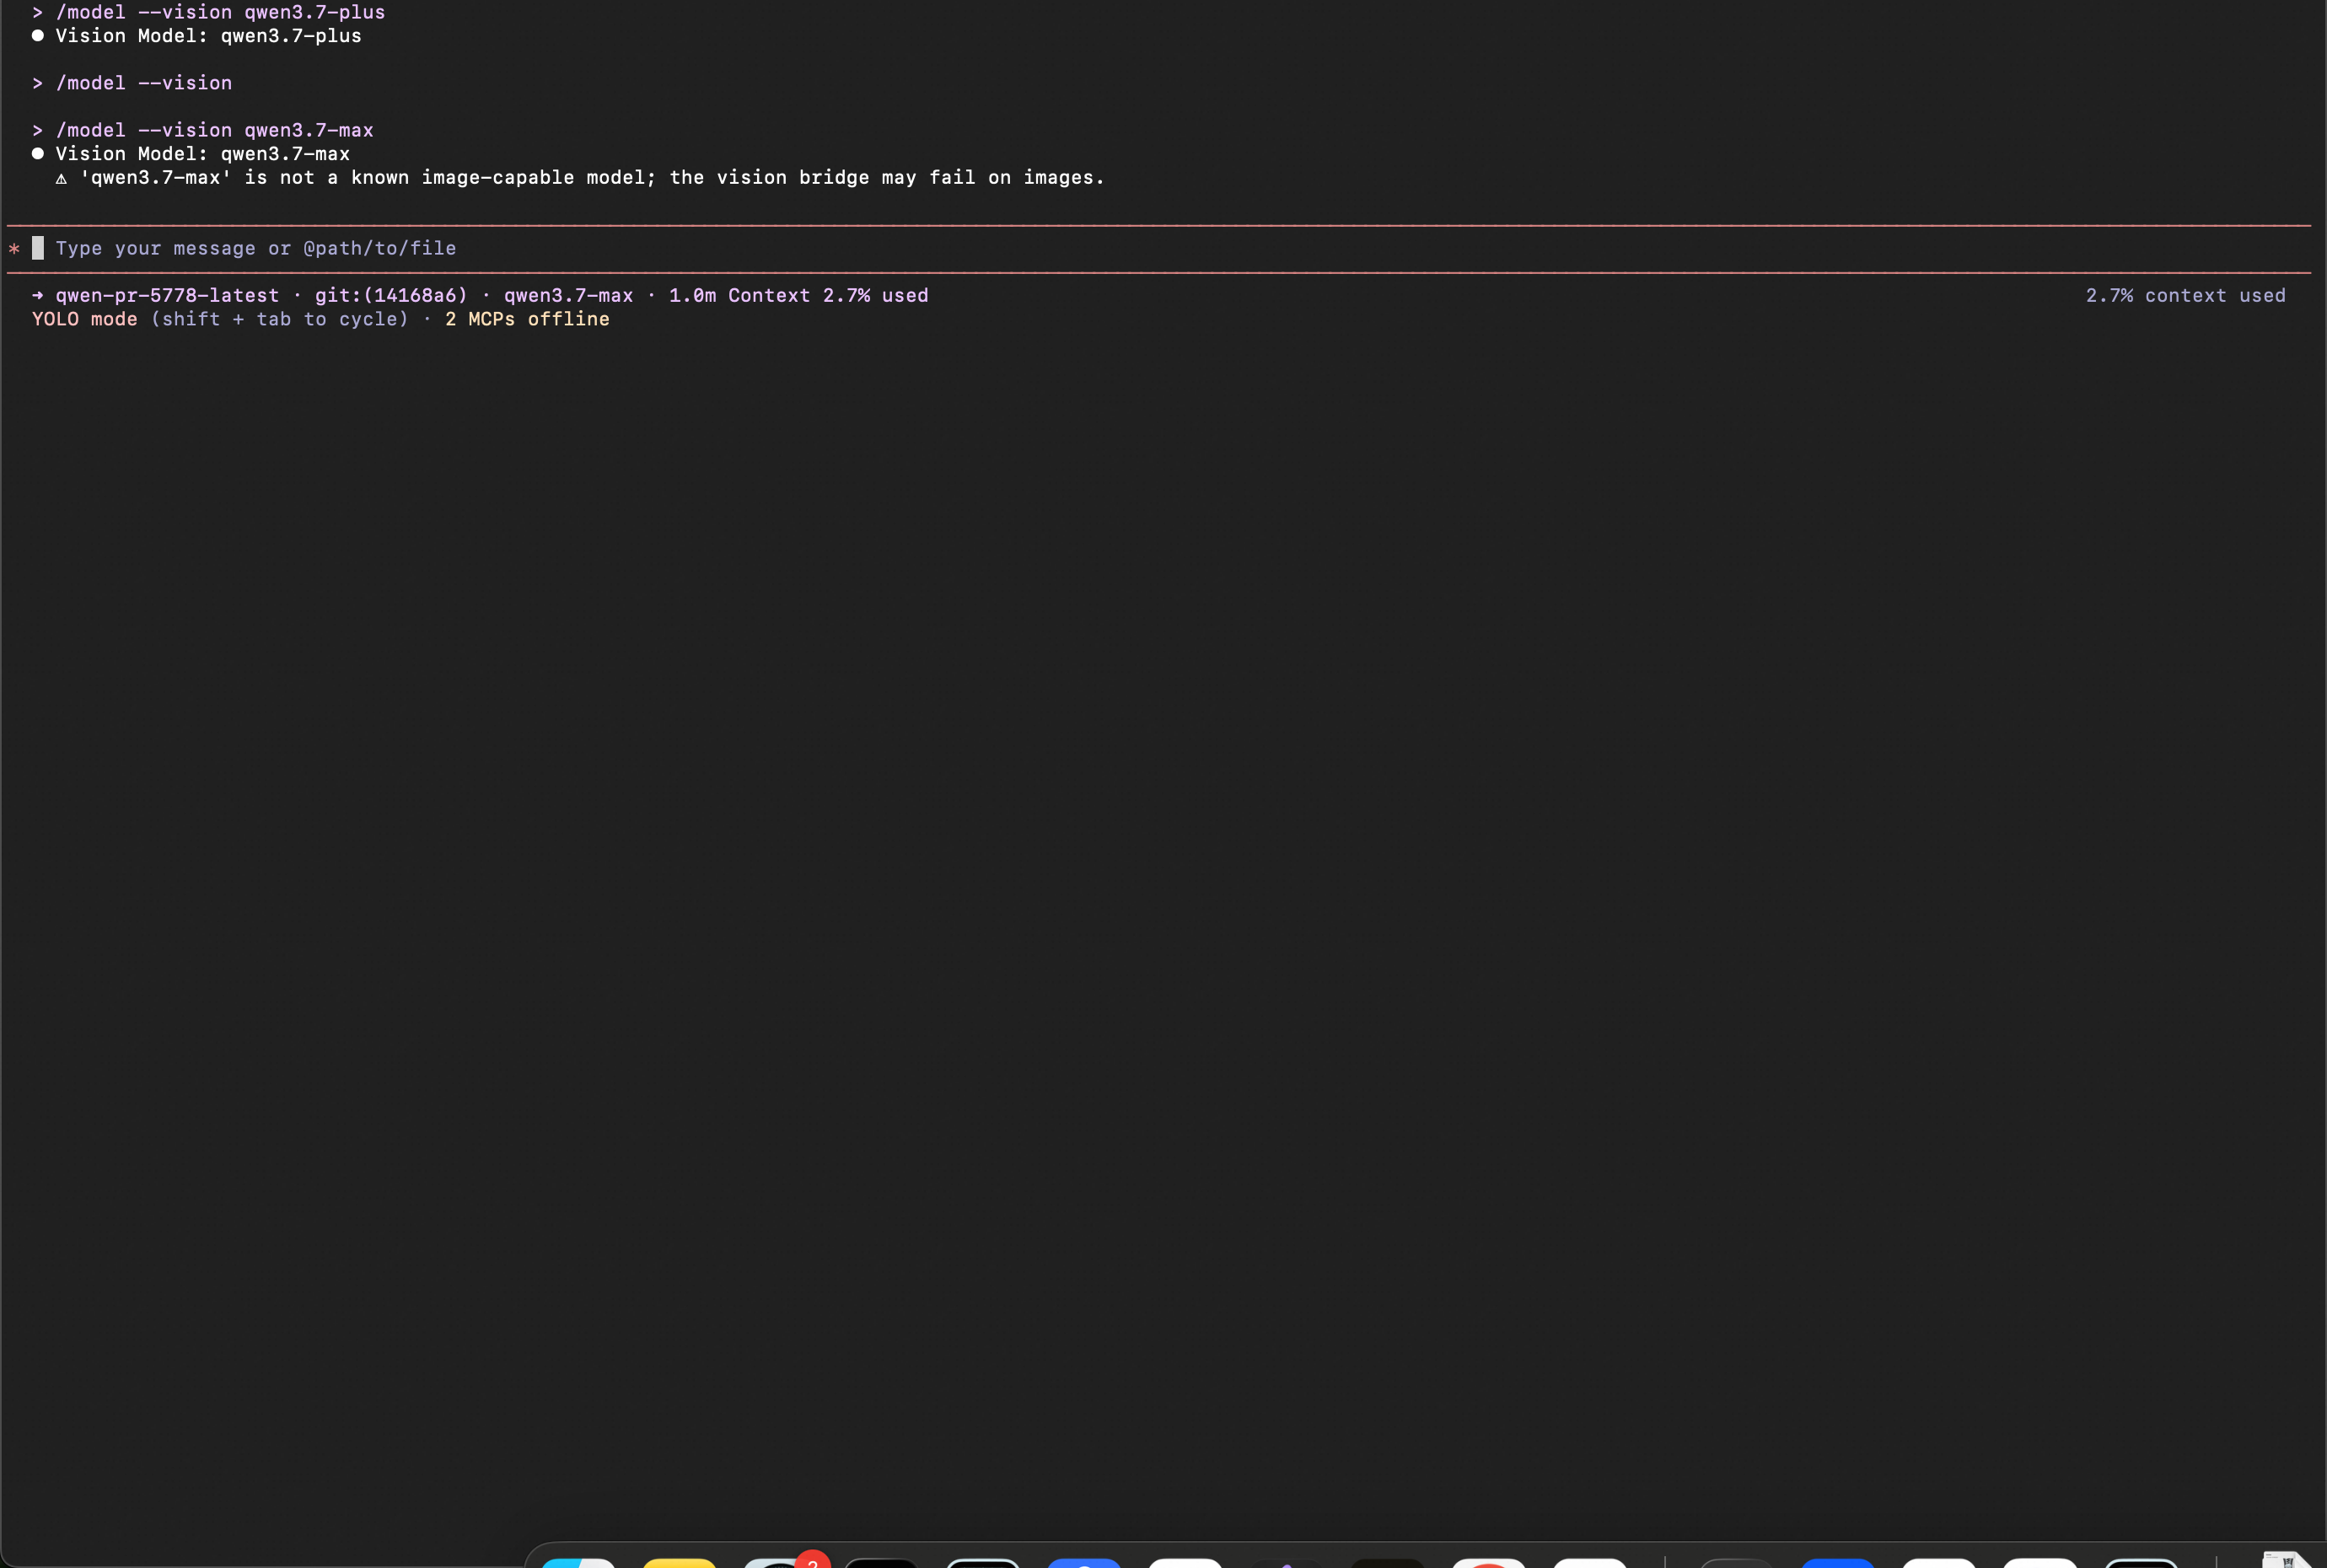
Task: Click 'YOLO mode' label
Action: 85,319
